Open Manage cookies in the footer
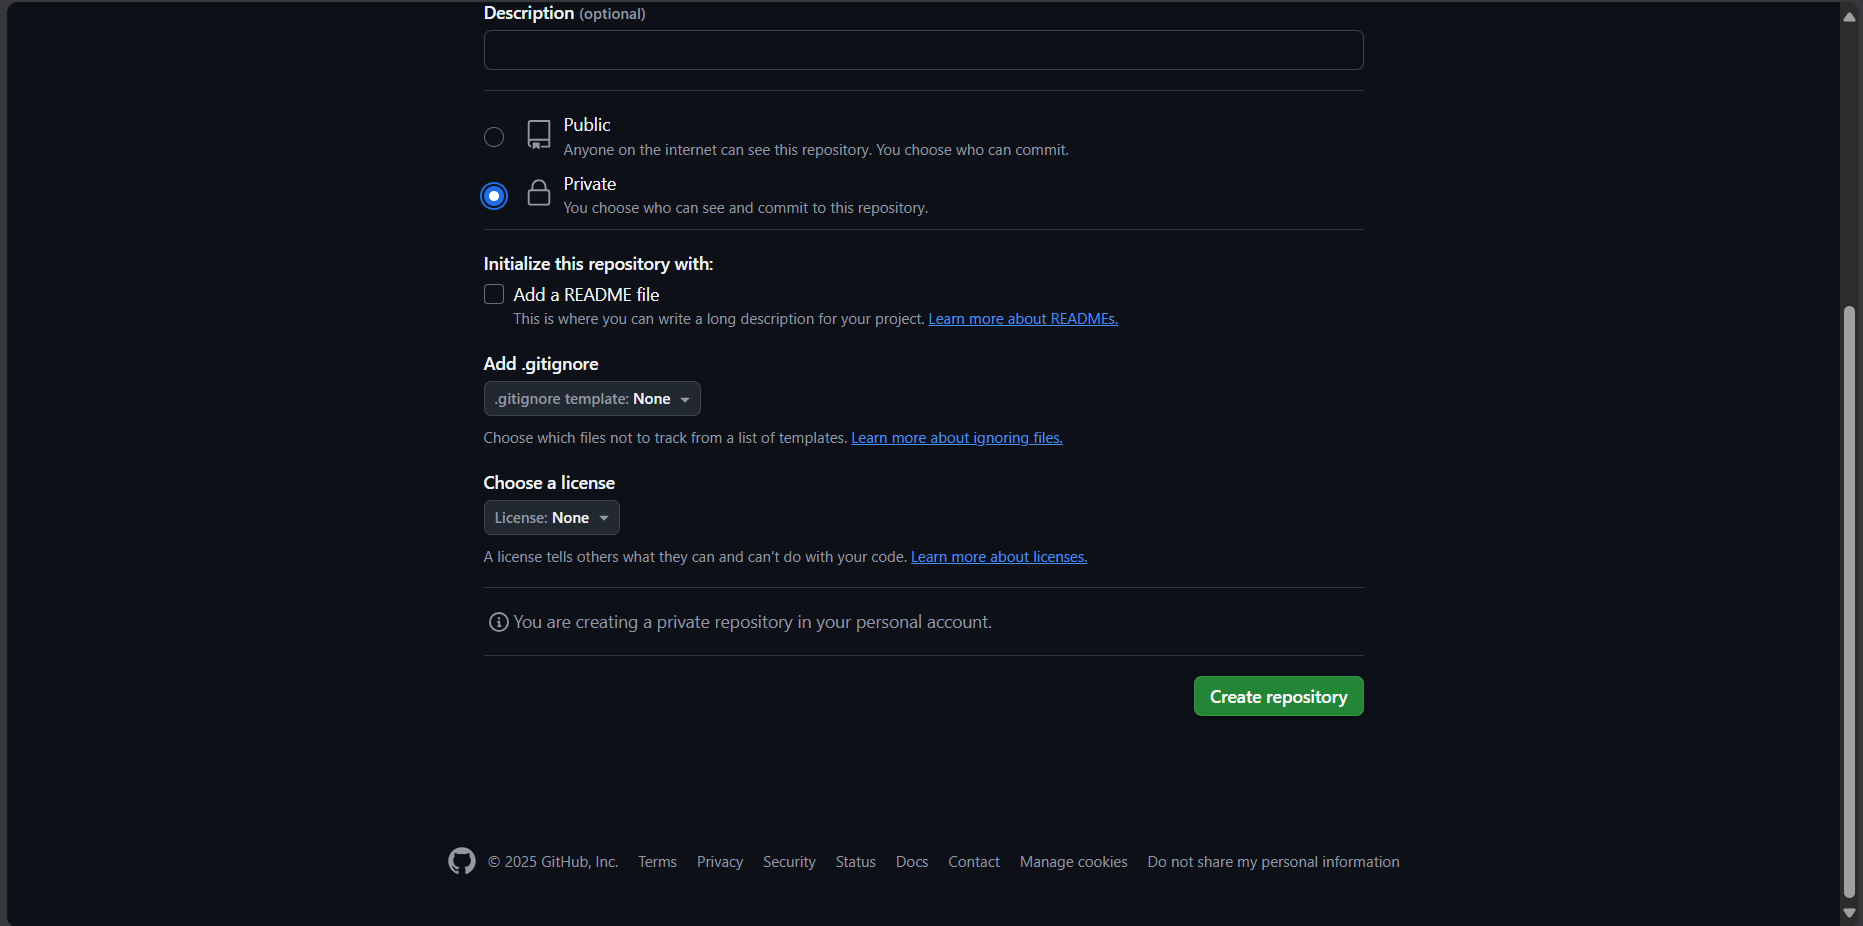 (x=1073, y=862)
